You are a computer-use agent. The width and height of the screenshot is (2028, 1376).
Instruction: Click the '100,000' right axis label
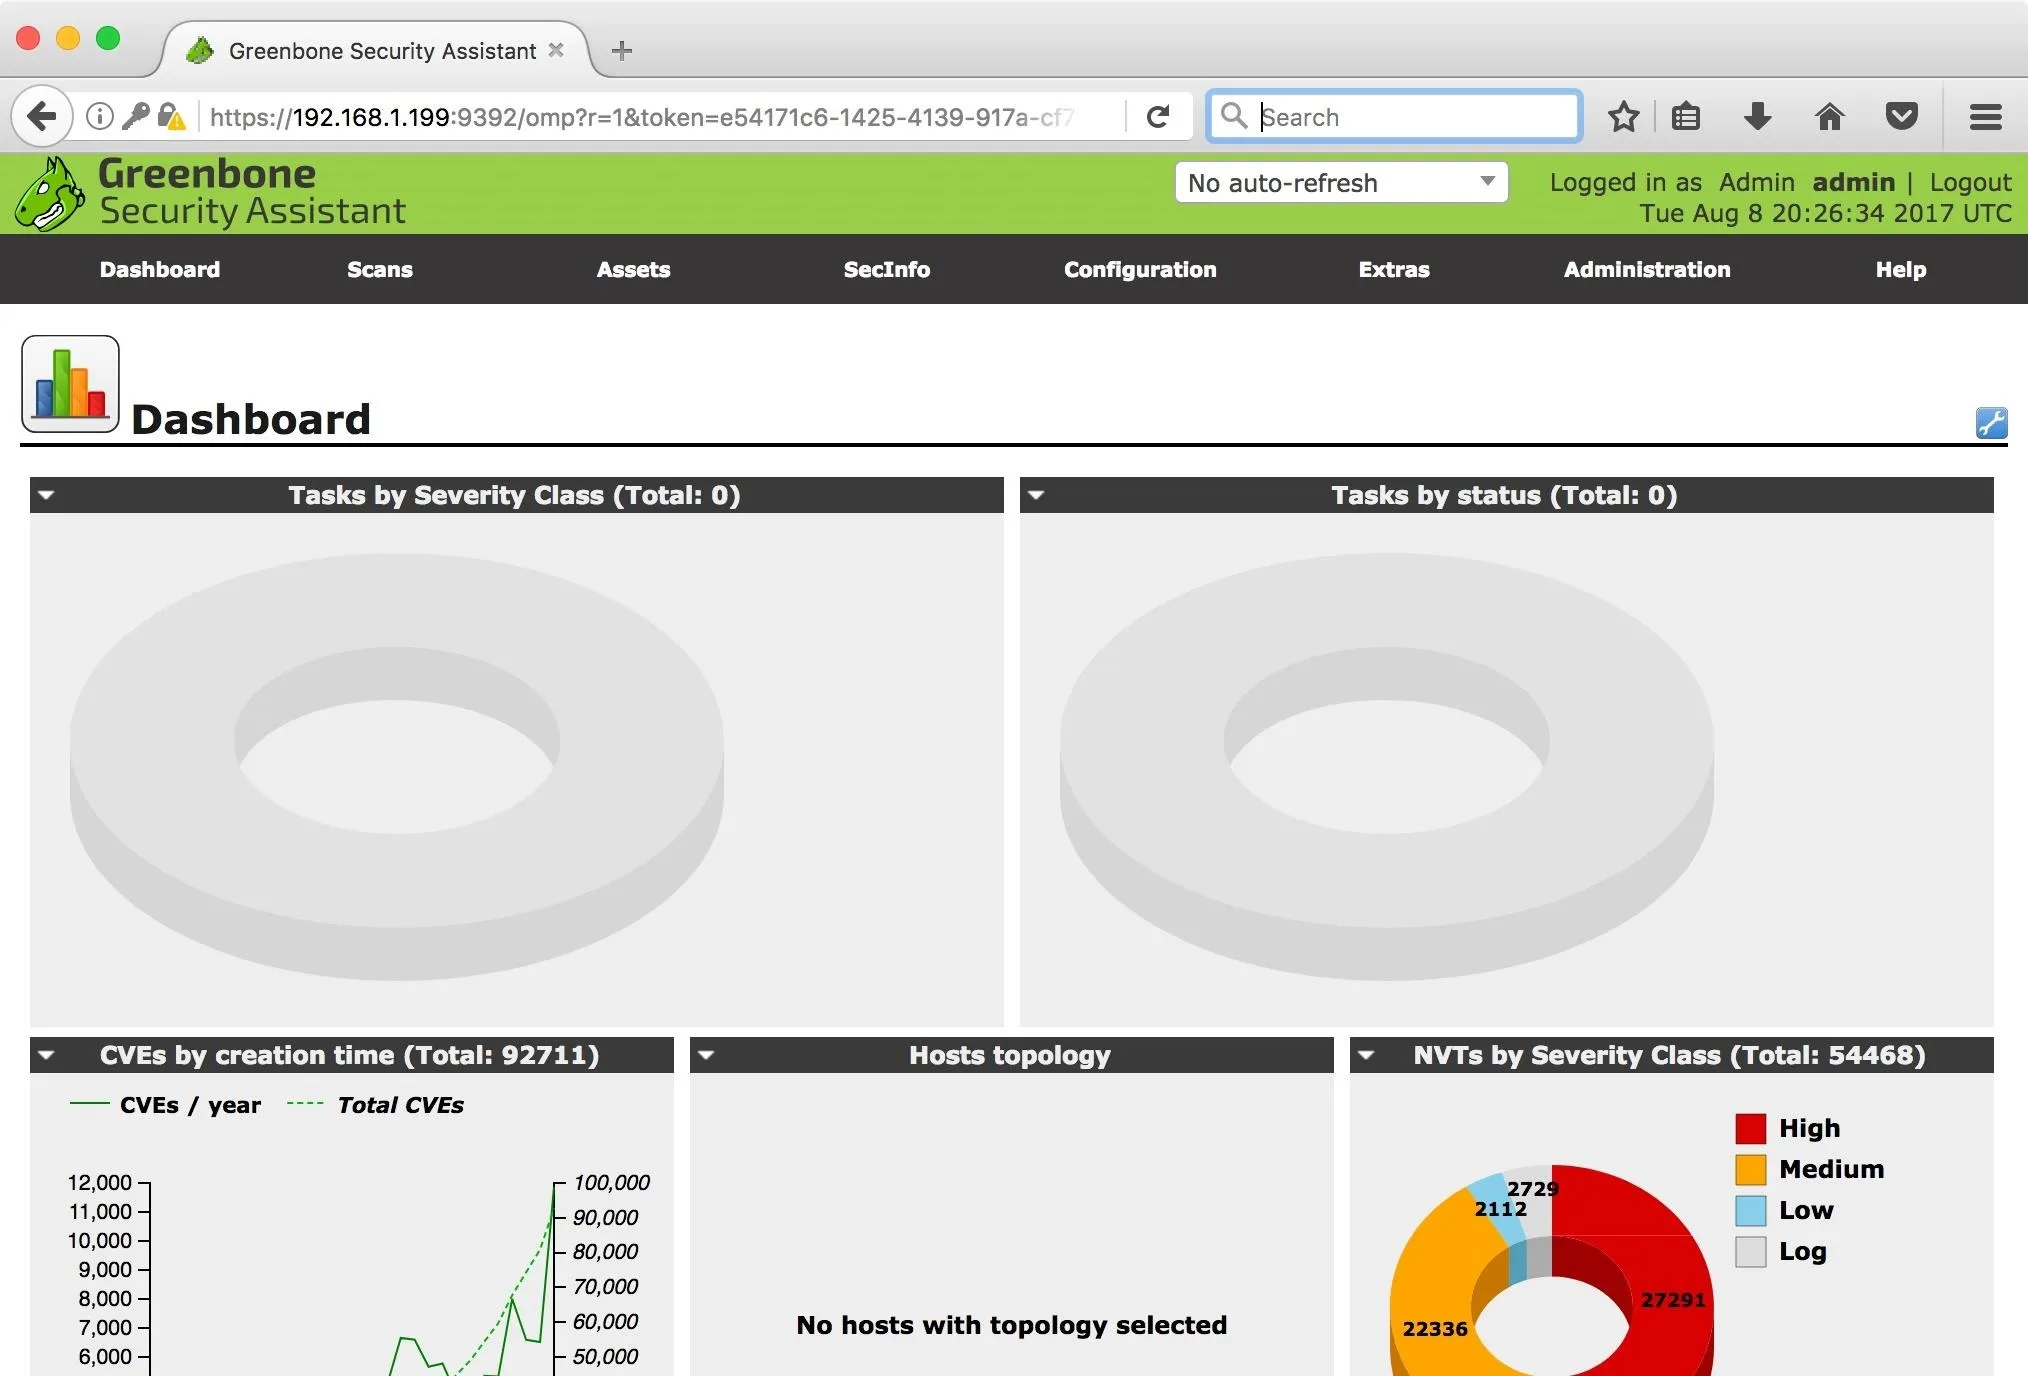611,1182
